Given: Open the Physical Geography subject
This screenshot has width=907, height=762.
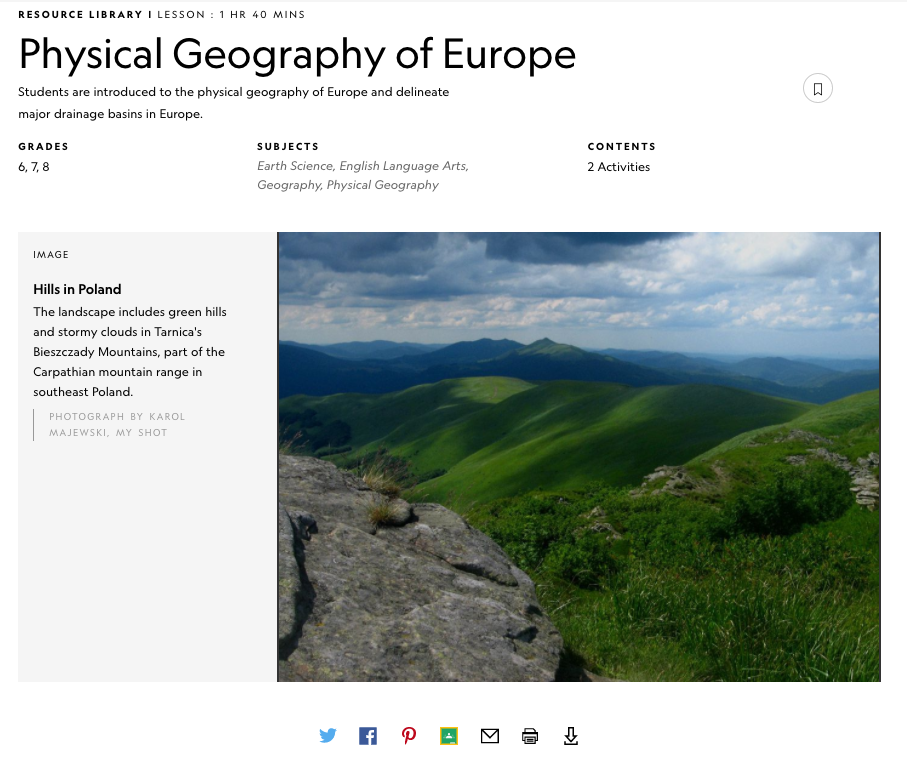Looking at the screenshot, I should pyautogui.click(x=382, y=185).
